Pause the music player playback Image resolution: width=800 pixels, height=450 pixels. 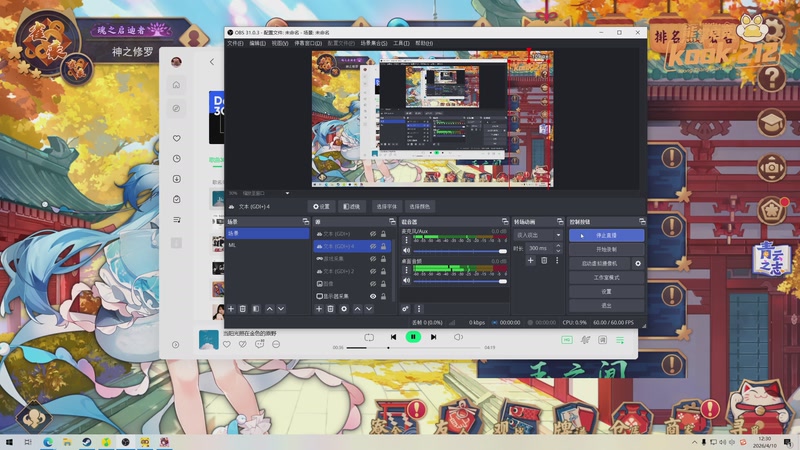click(x=413, y=337)
